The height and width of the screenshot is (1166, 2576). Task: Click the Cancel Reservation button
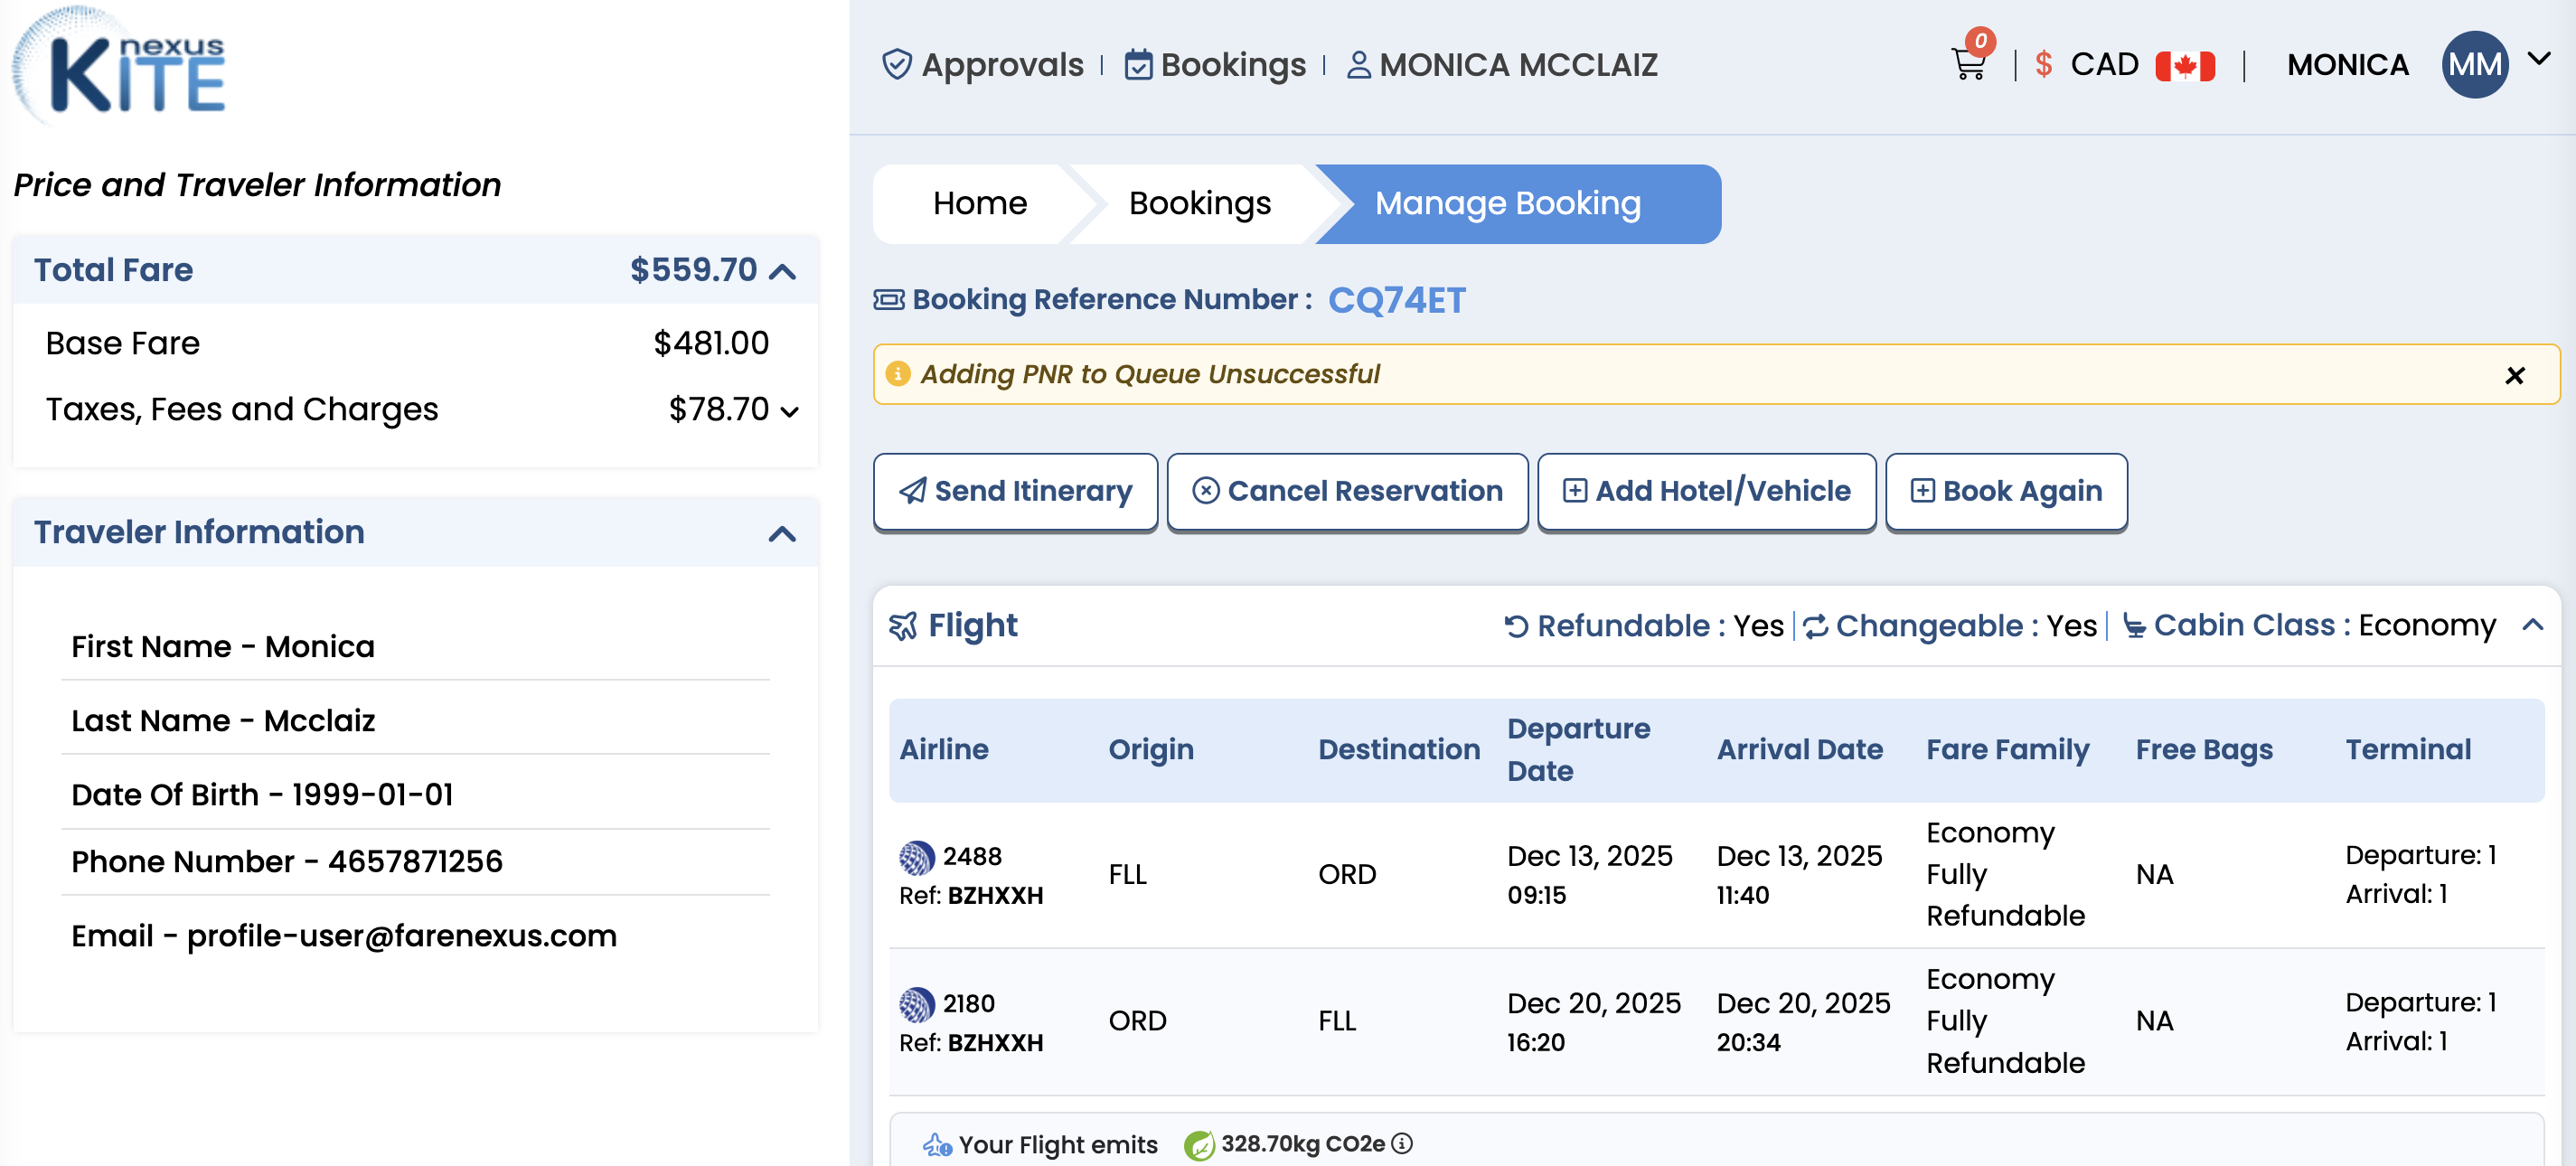tap(1347, 491)
